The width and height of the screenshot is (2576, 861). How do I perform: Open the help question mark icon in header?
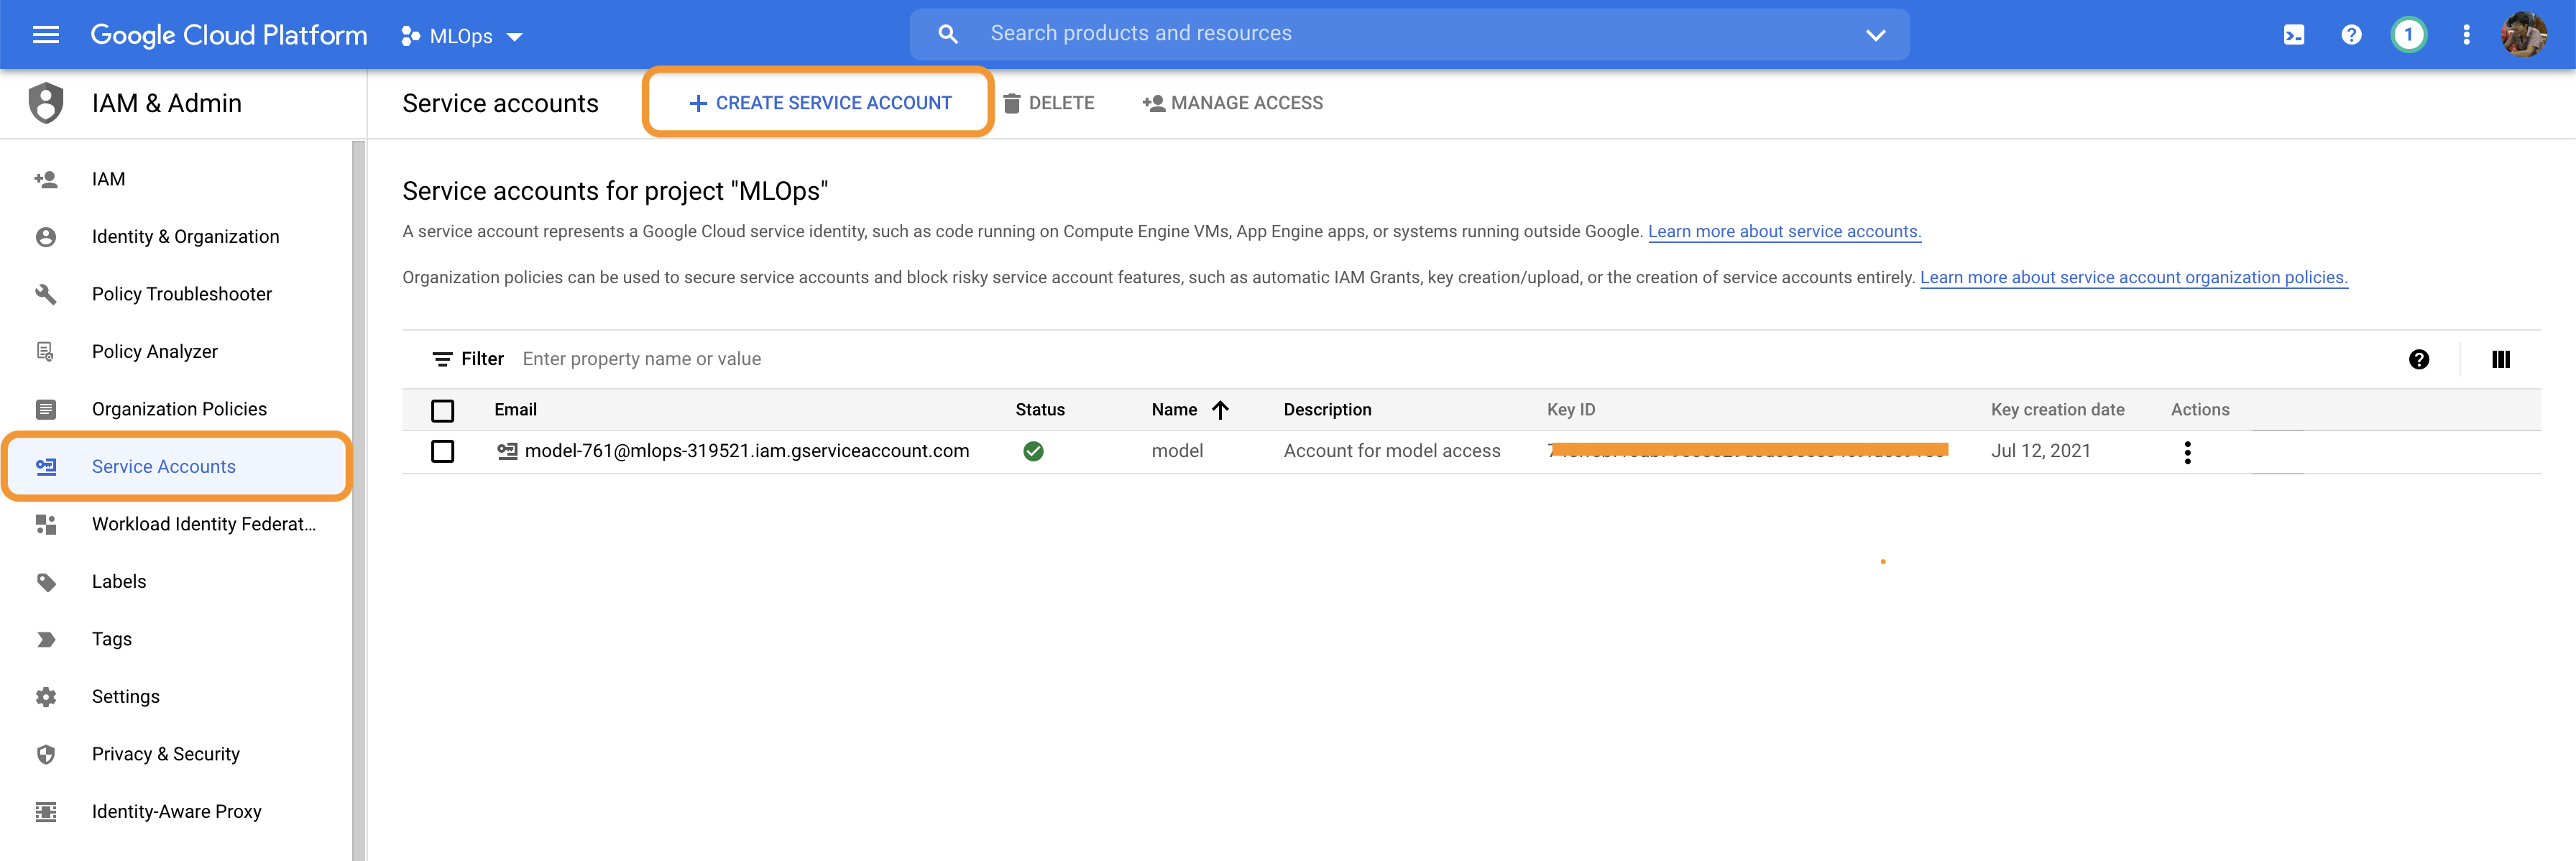click(2351, 35)
